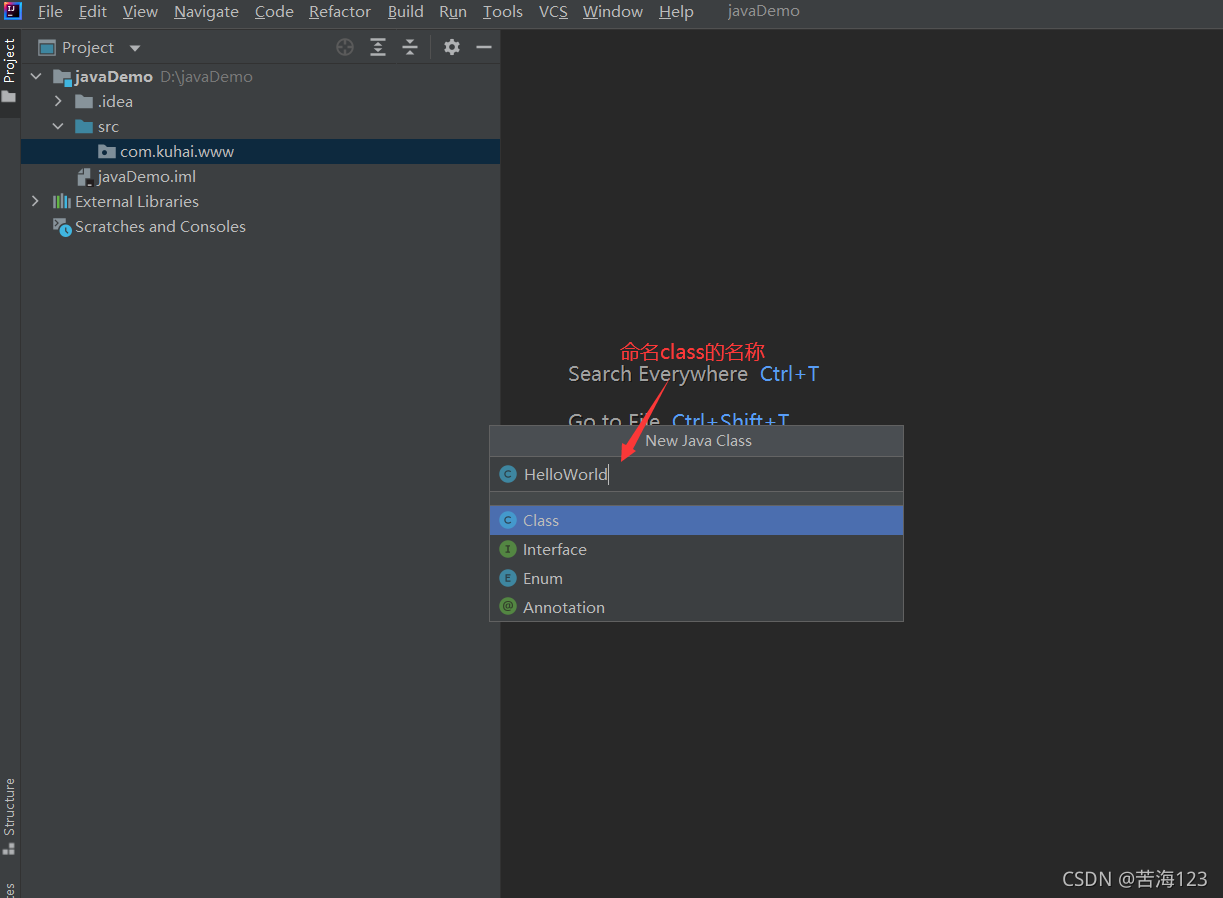
Task: Collapse the javaDemo root node
Action: [x=36, y=77]
